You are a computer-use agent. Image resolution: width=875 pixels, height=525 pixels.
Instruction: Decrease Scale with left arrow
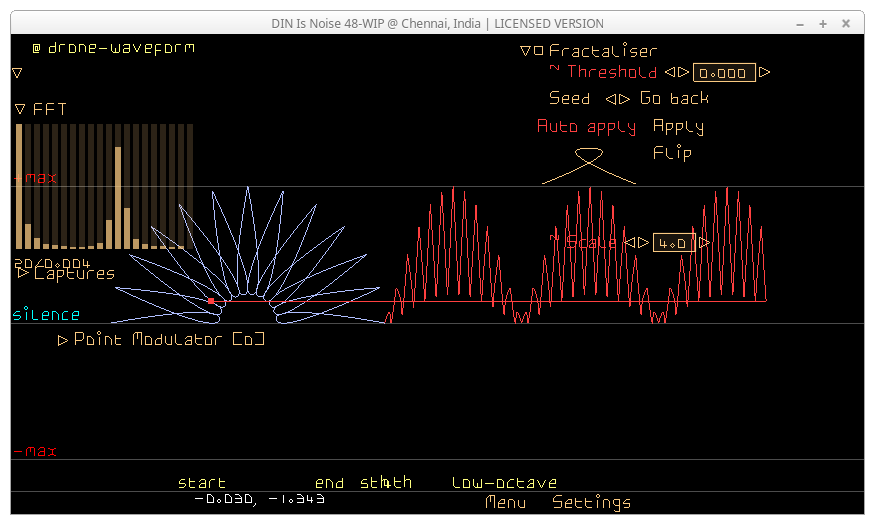(630, 243)
